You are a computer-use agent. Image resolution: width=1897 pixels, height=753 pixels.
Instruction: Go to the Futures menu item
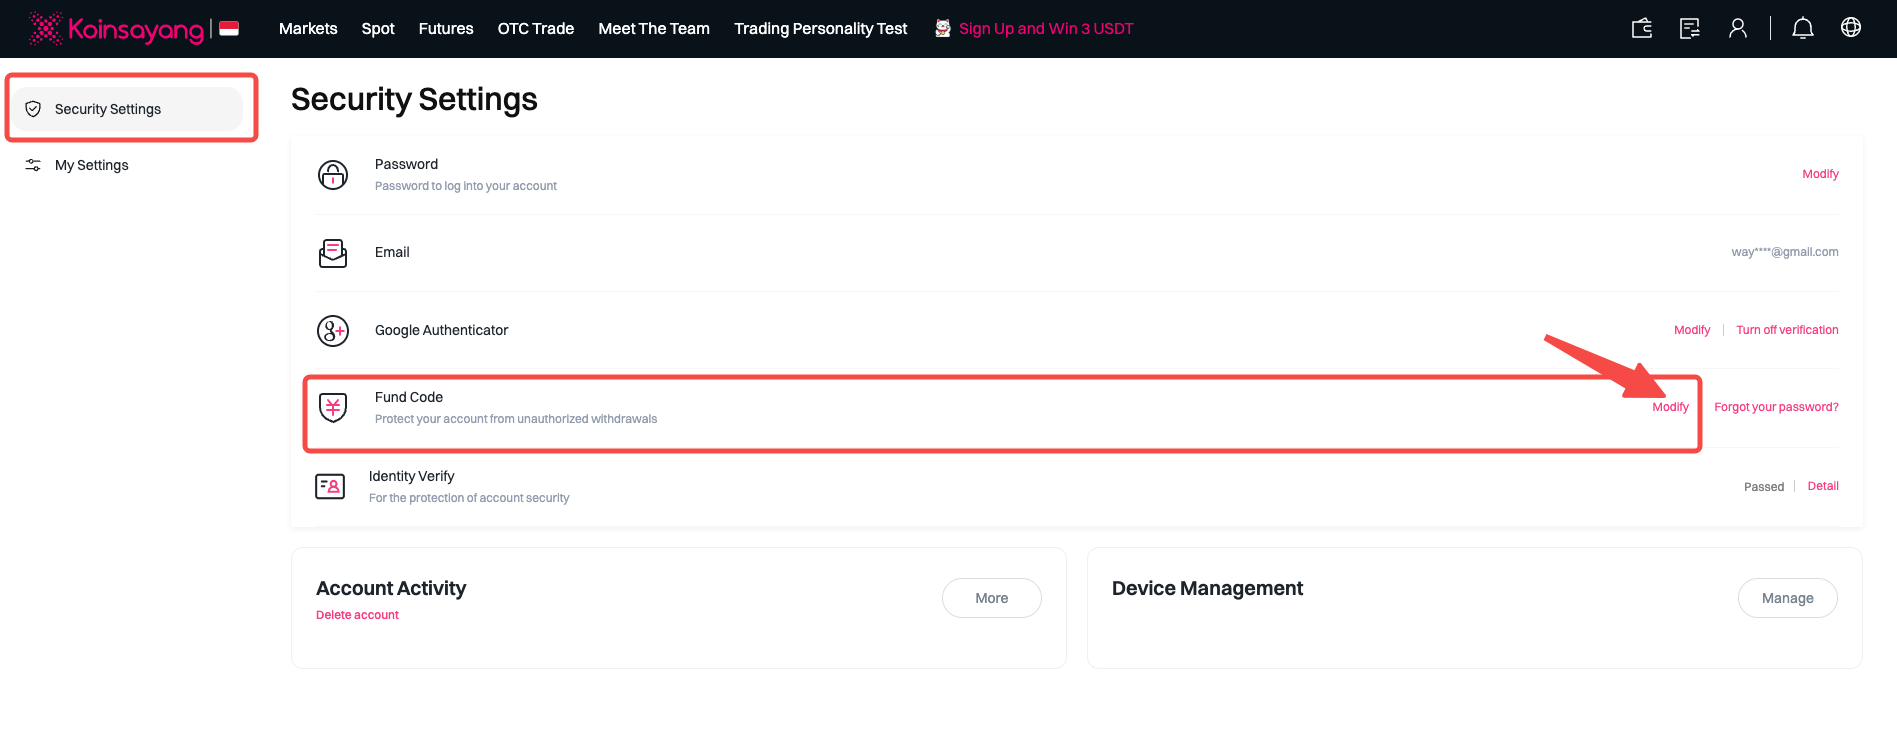tap(446, 29)
